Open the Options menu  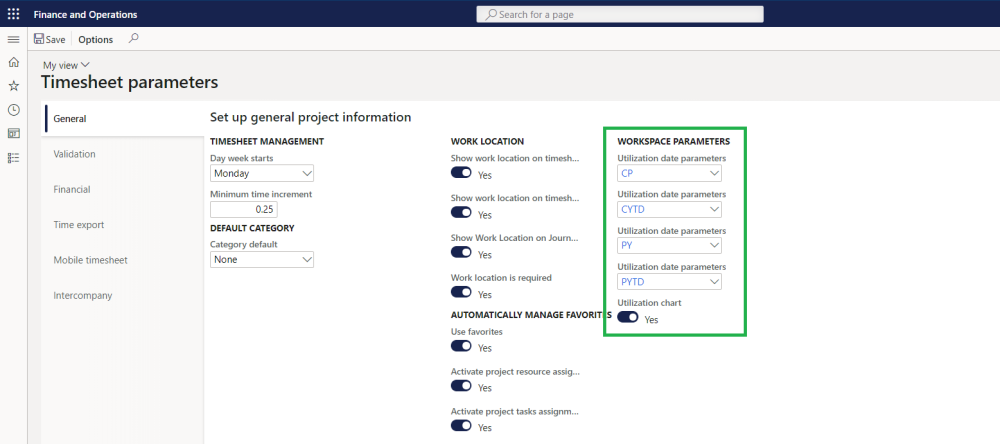[x=96, y=39]
